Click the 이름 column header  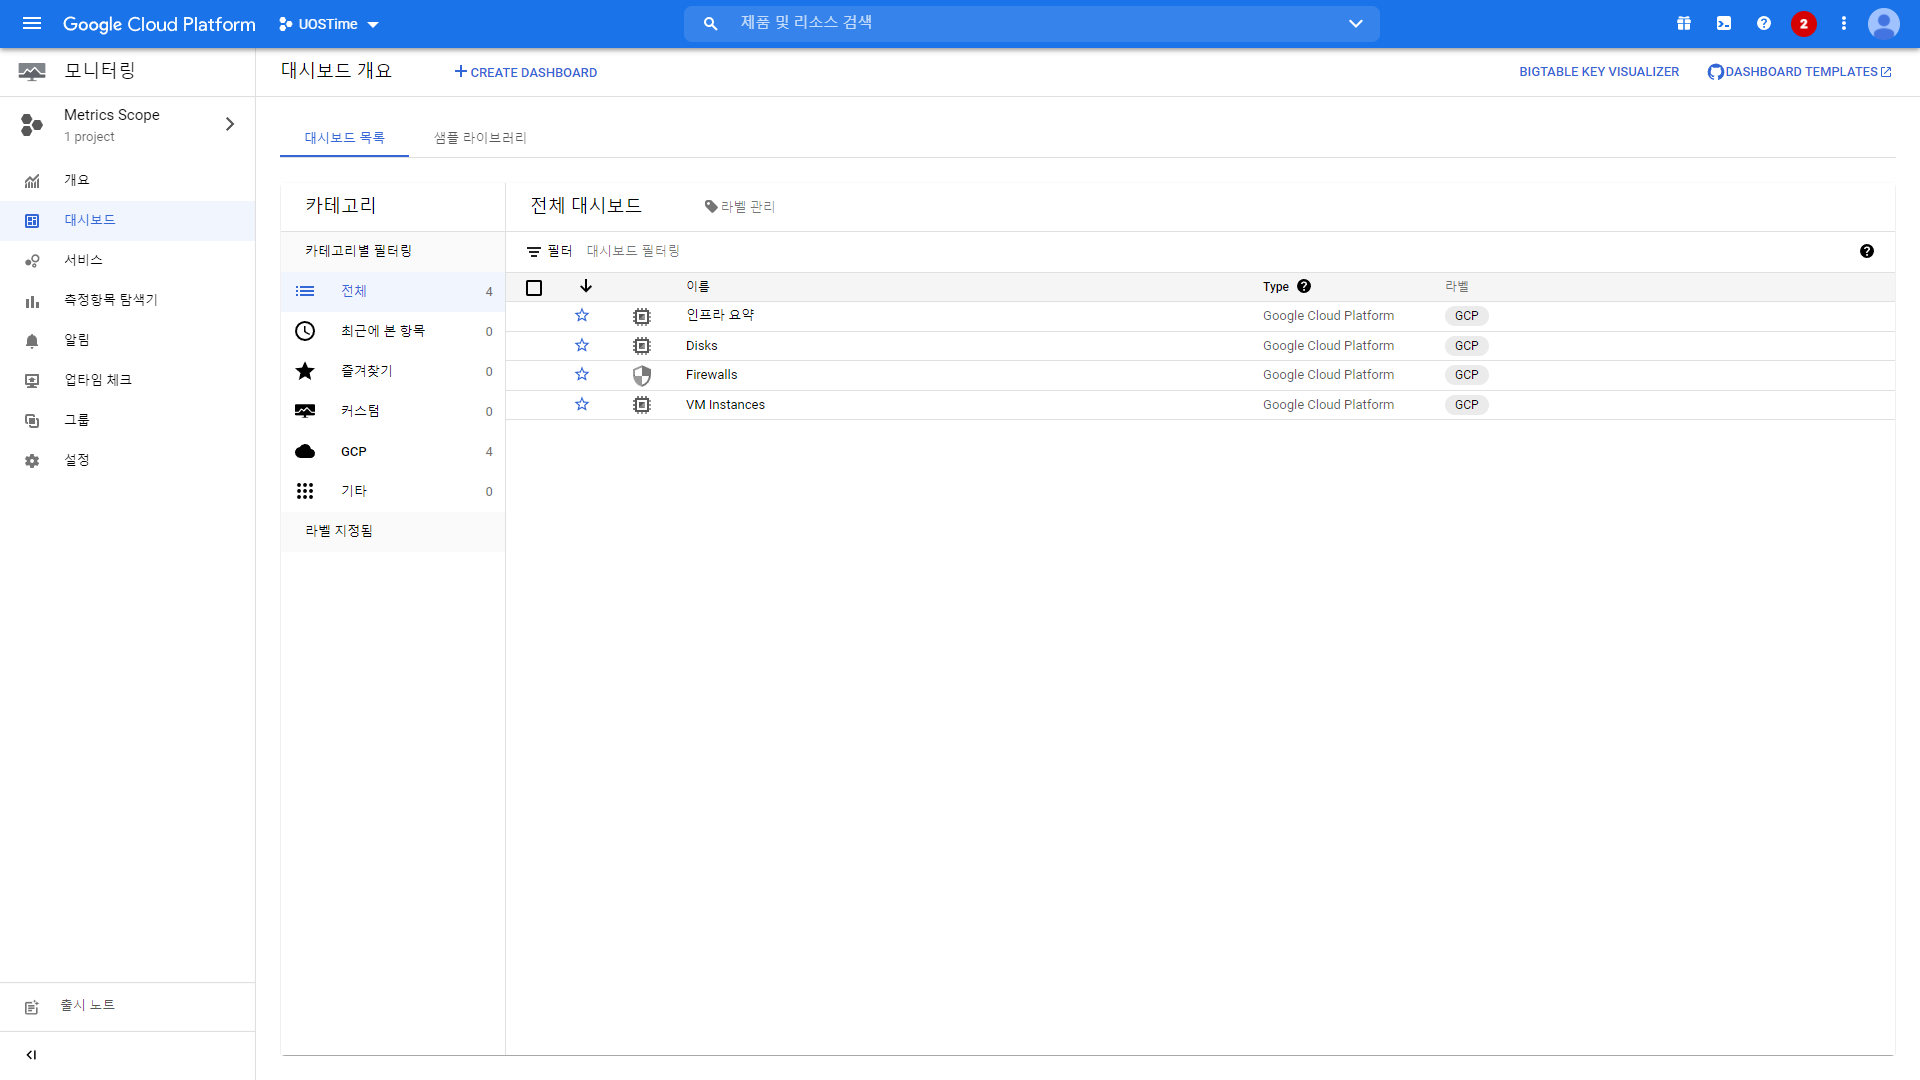[698, 287]
